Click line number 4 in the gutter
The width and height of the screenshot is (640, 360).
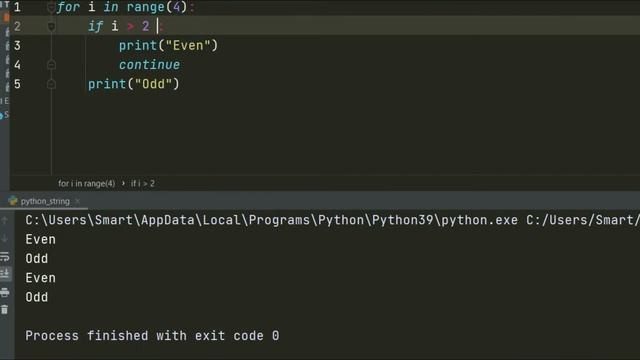pyautogui.click(x=17, y=65)
